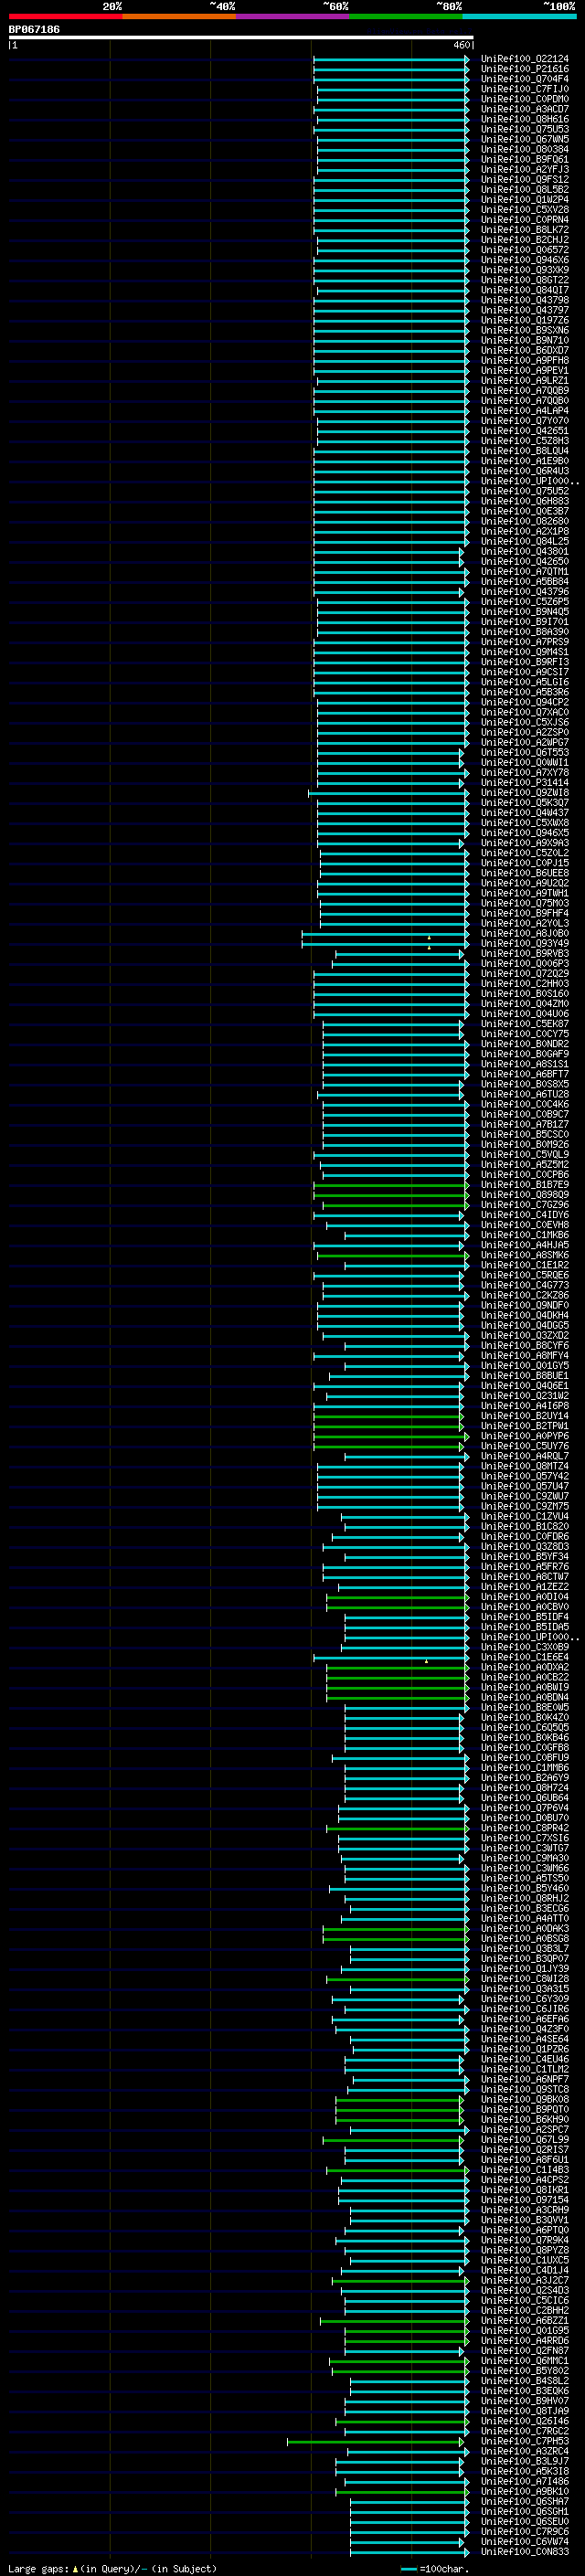
Task: Select the UniRef100_B0NDR2 label
Action: click(x=524, y=1044)
